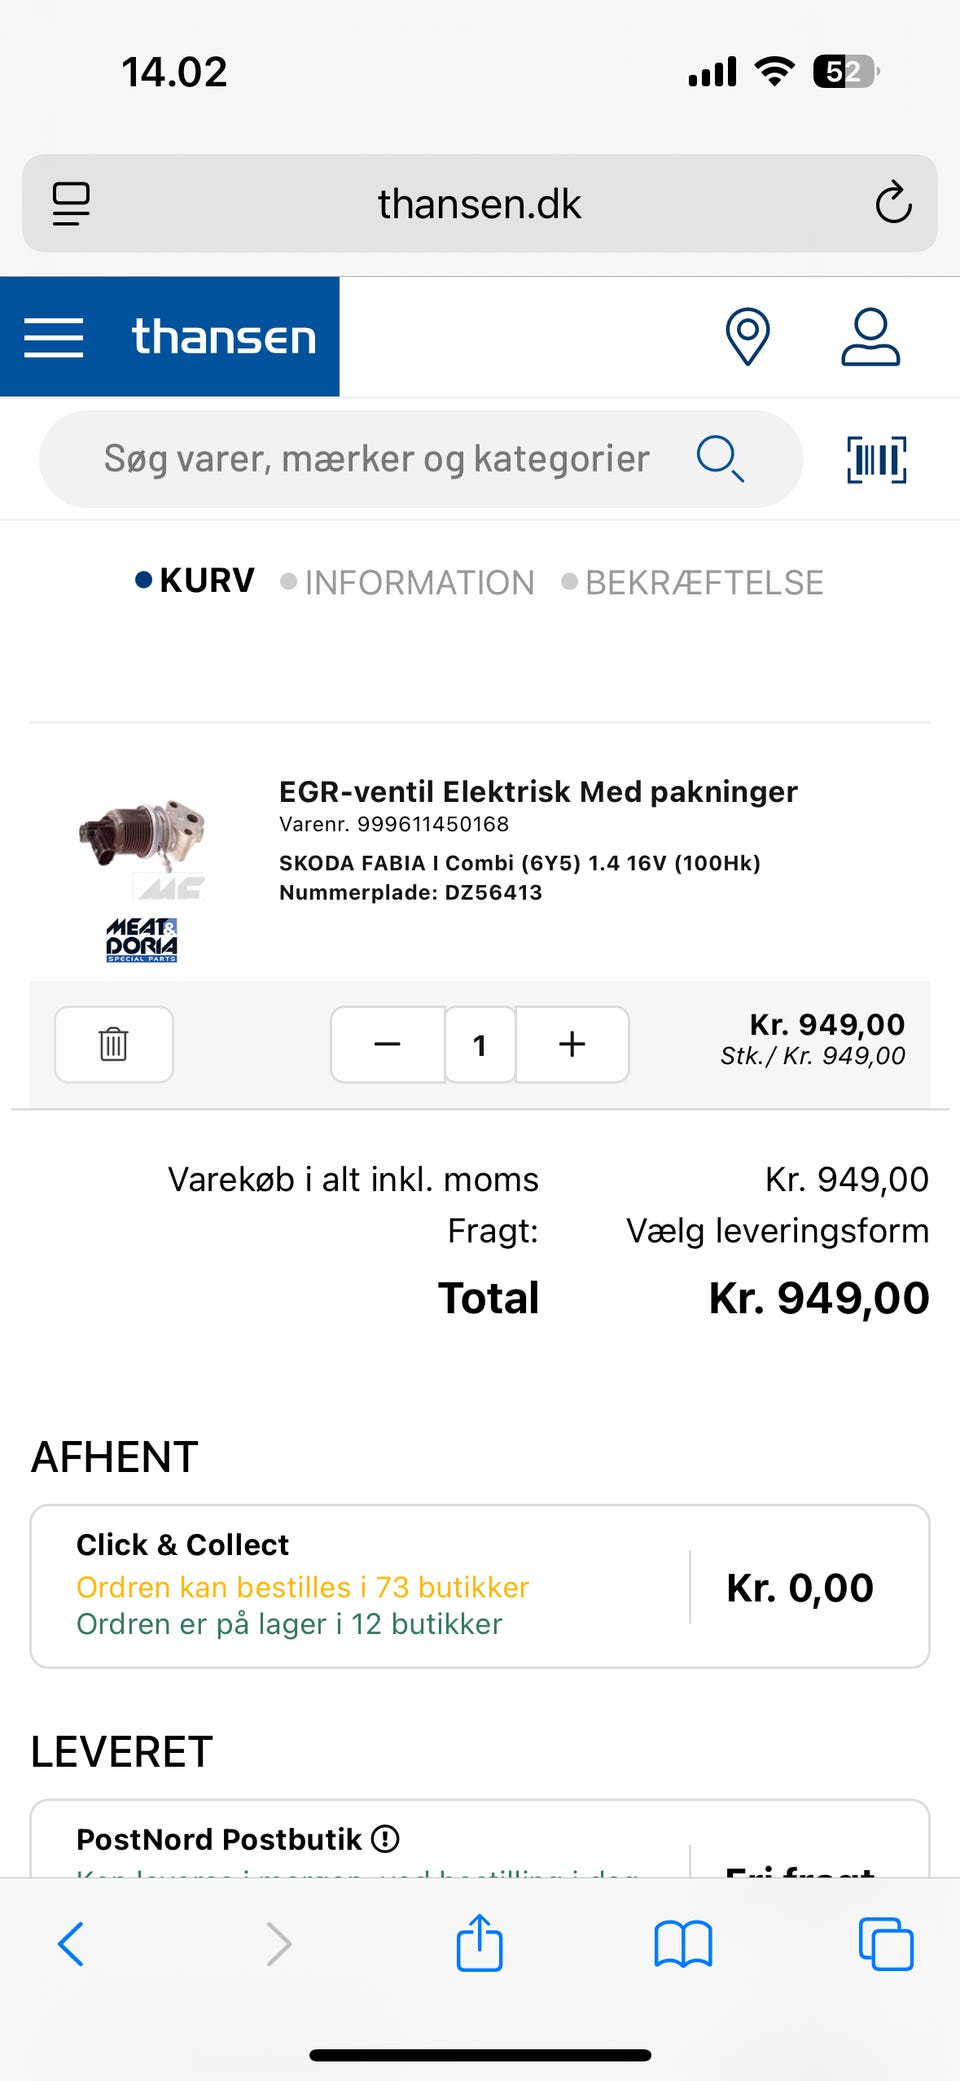This screenshot has width=960, height=2081.
Task: Tap the info icon beside PostNord Postbutik
Action: click(x=385, y=1838)
